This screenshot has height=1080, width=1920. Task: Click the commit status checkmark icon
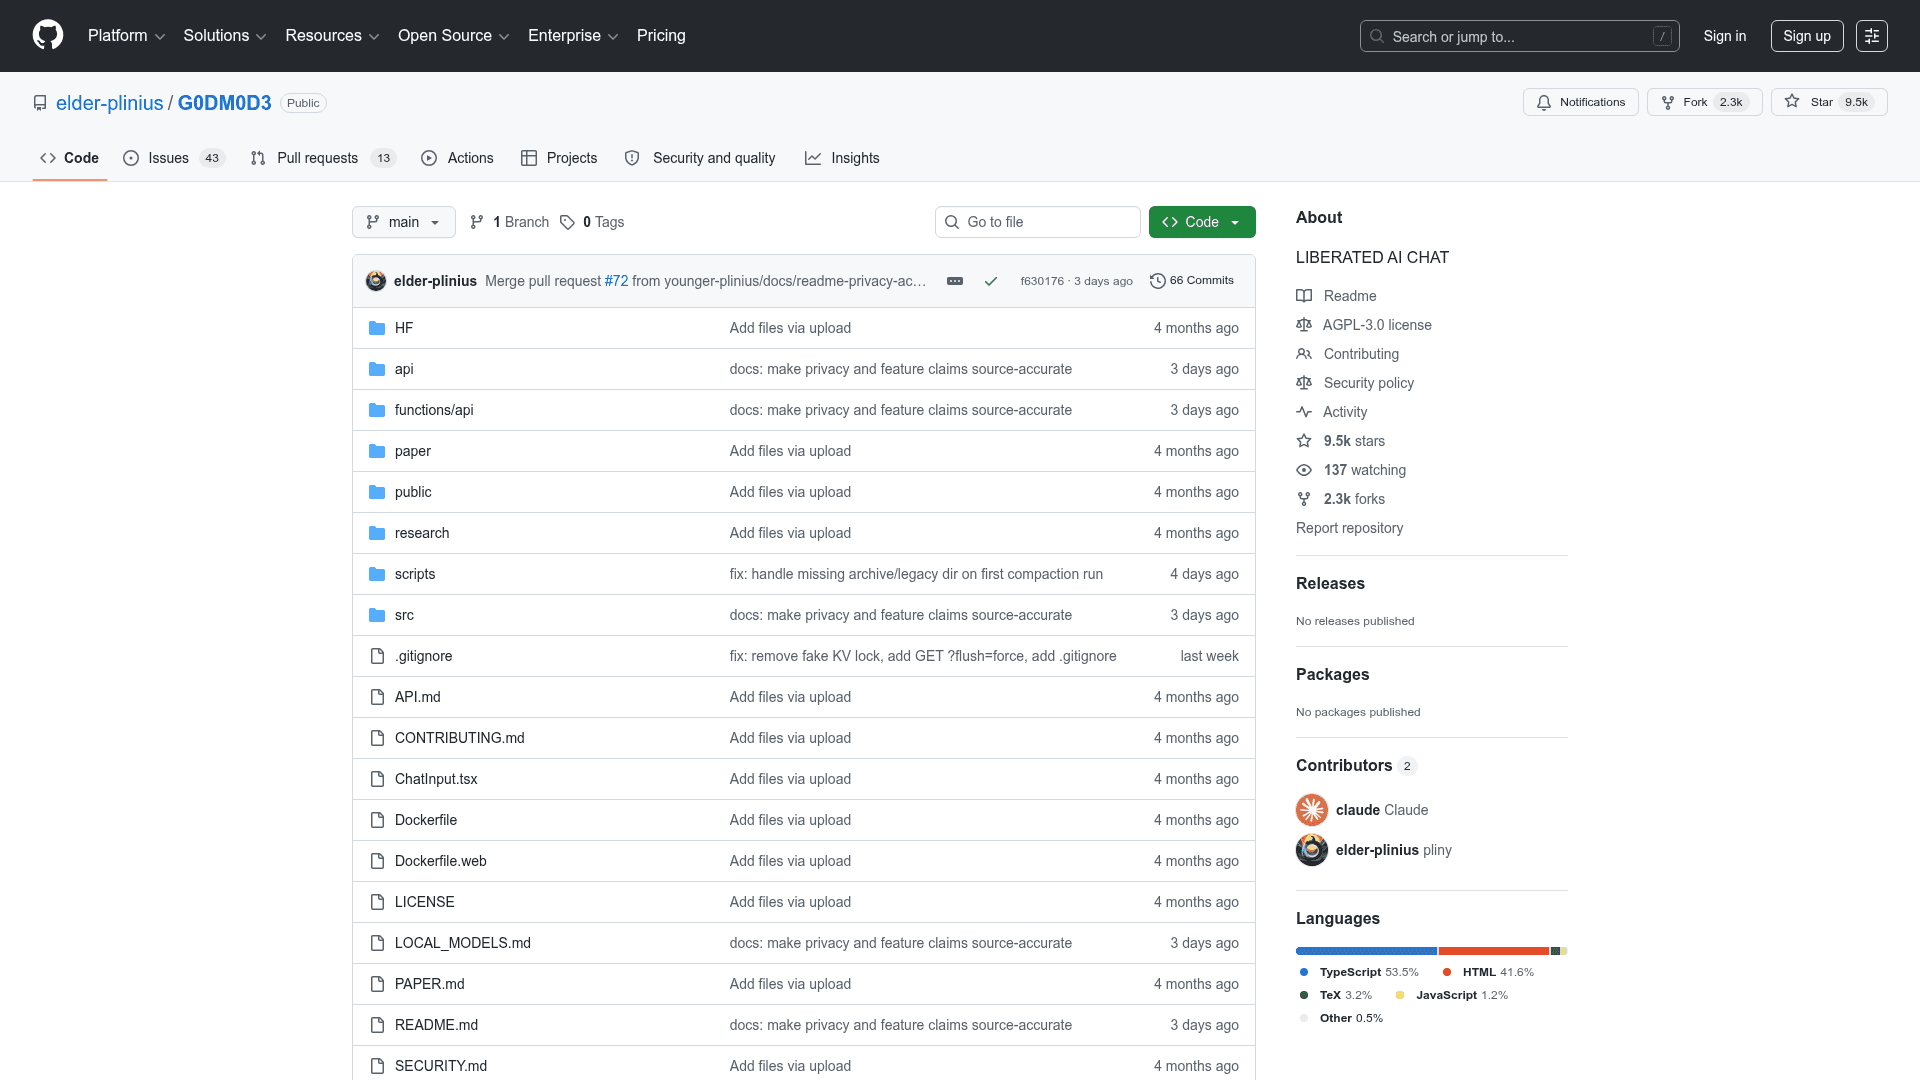[x=990, y=281]
